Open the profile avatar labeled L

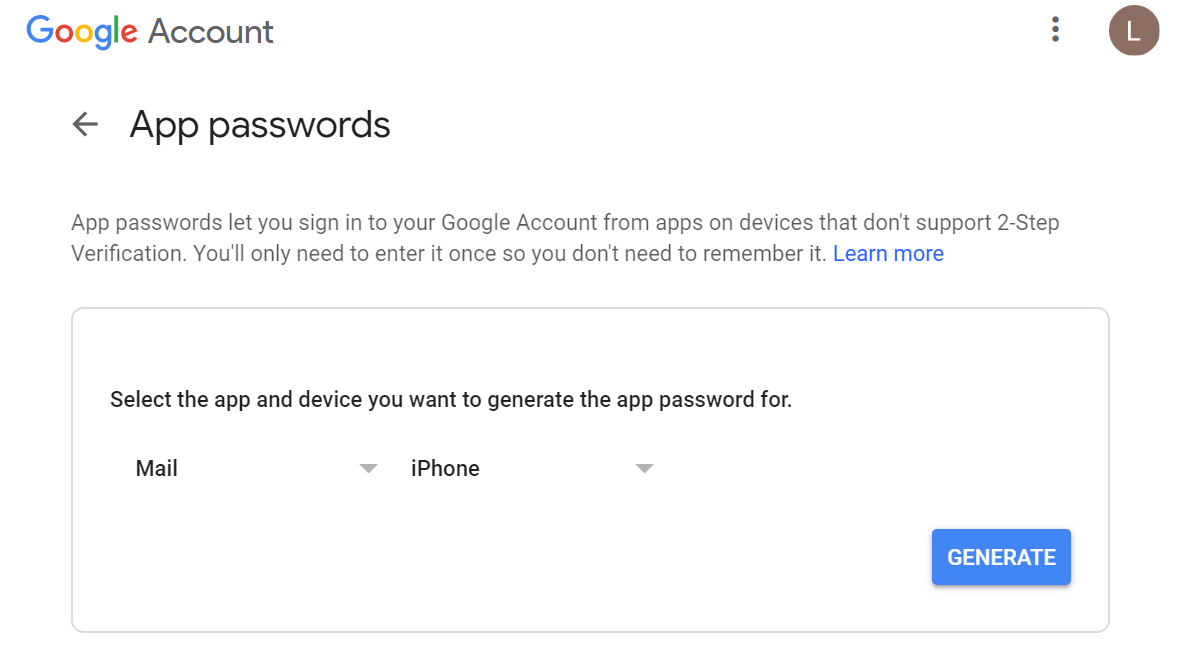point(1134,31)
